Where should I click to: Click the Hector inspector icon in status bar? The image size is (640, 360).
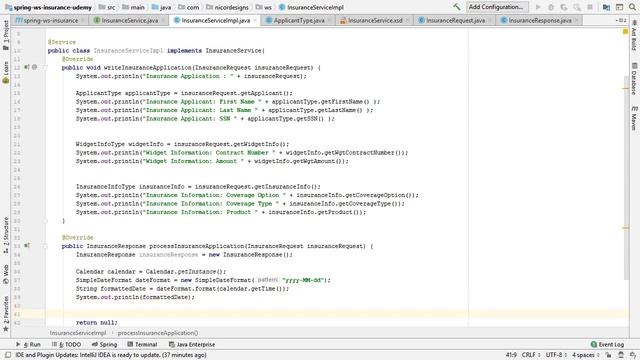621,355
